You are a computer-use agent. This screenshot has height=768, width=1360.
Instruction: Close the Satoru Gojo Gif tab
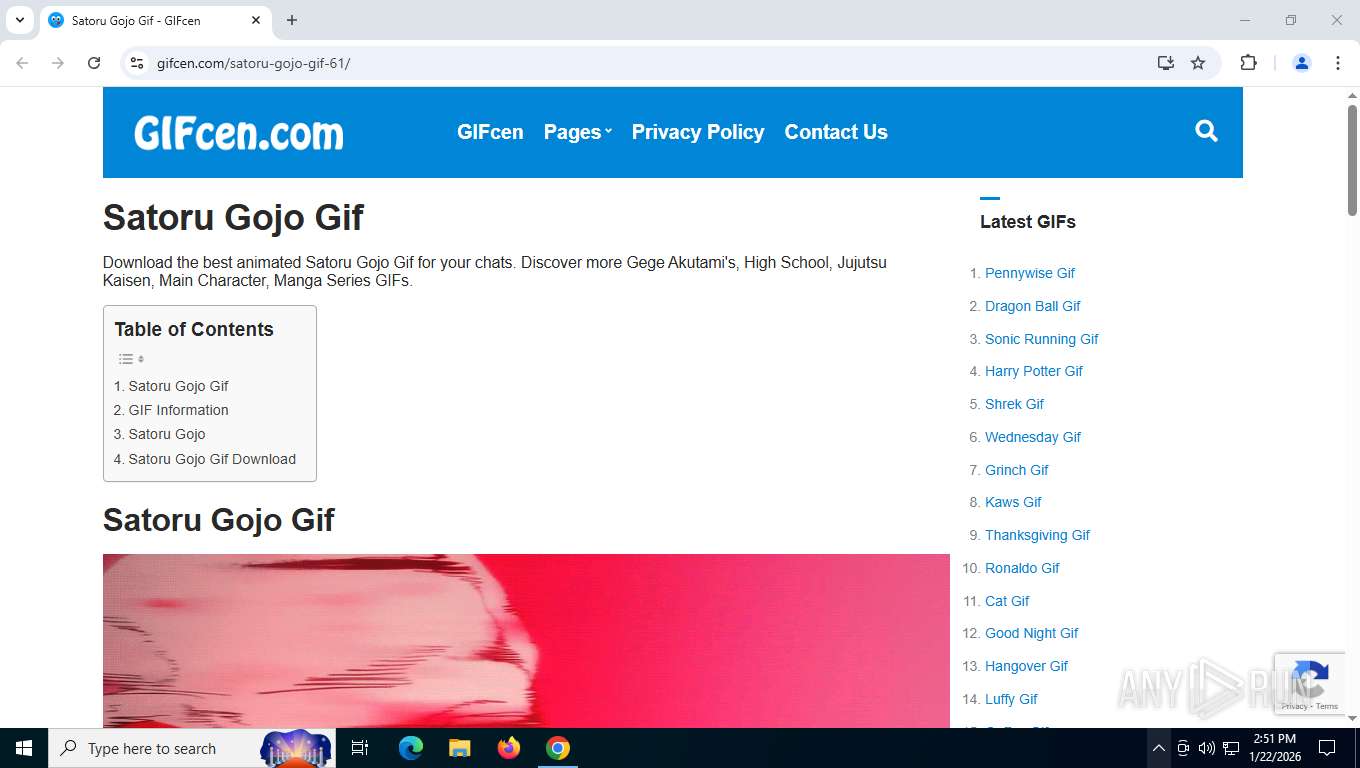tap(256, 20)
